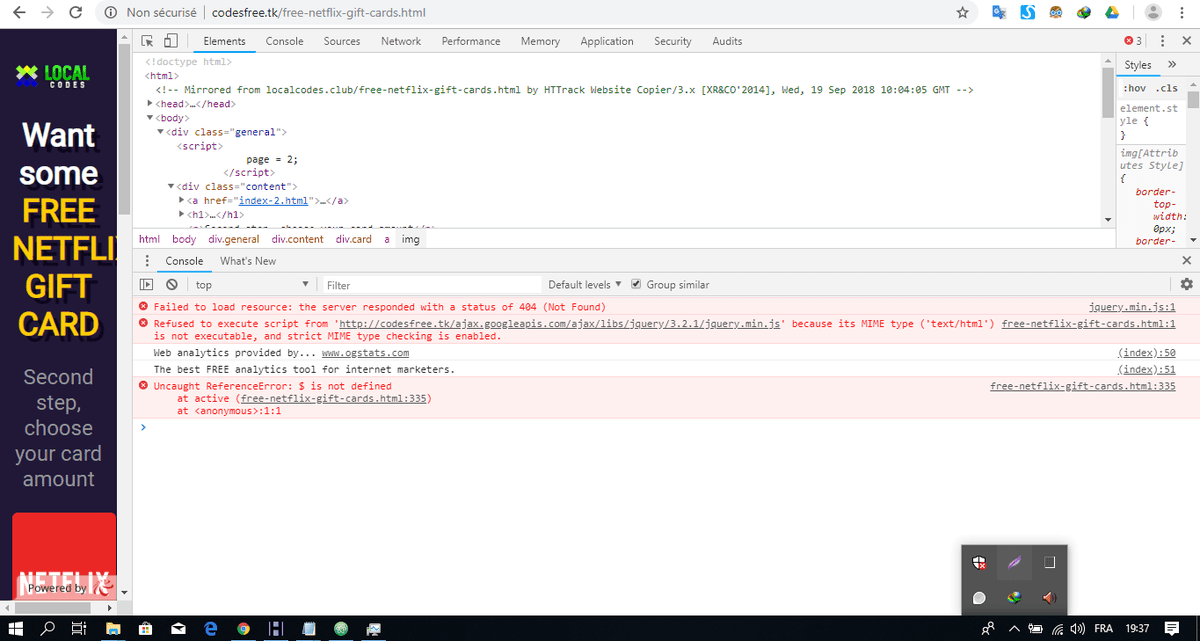Open console settings via the gear icon
1200x641 pixels.
click(x=1186, y=284)
